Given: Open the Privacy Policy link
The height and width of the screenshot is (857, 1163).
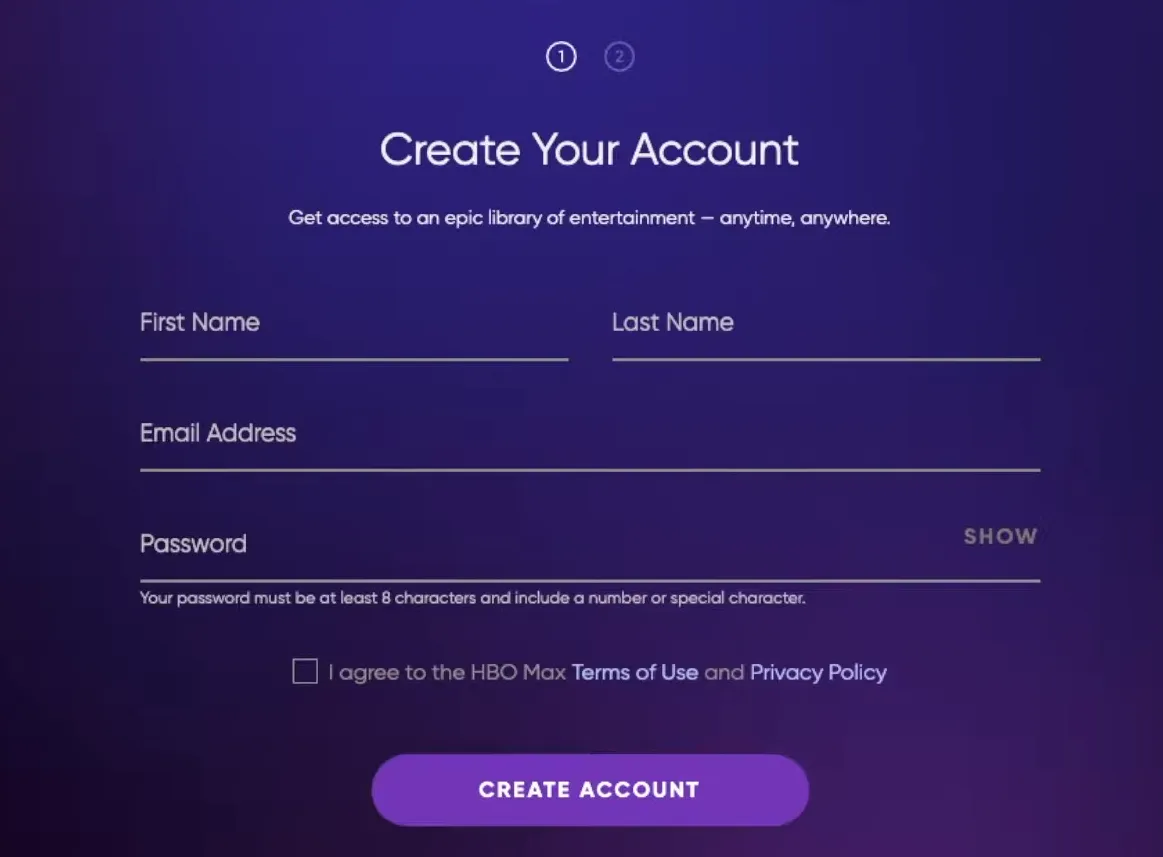Looking at the screenshot, I should [818, 672].
